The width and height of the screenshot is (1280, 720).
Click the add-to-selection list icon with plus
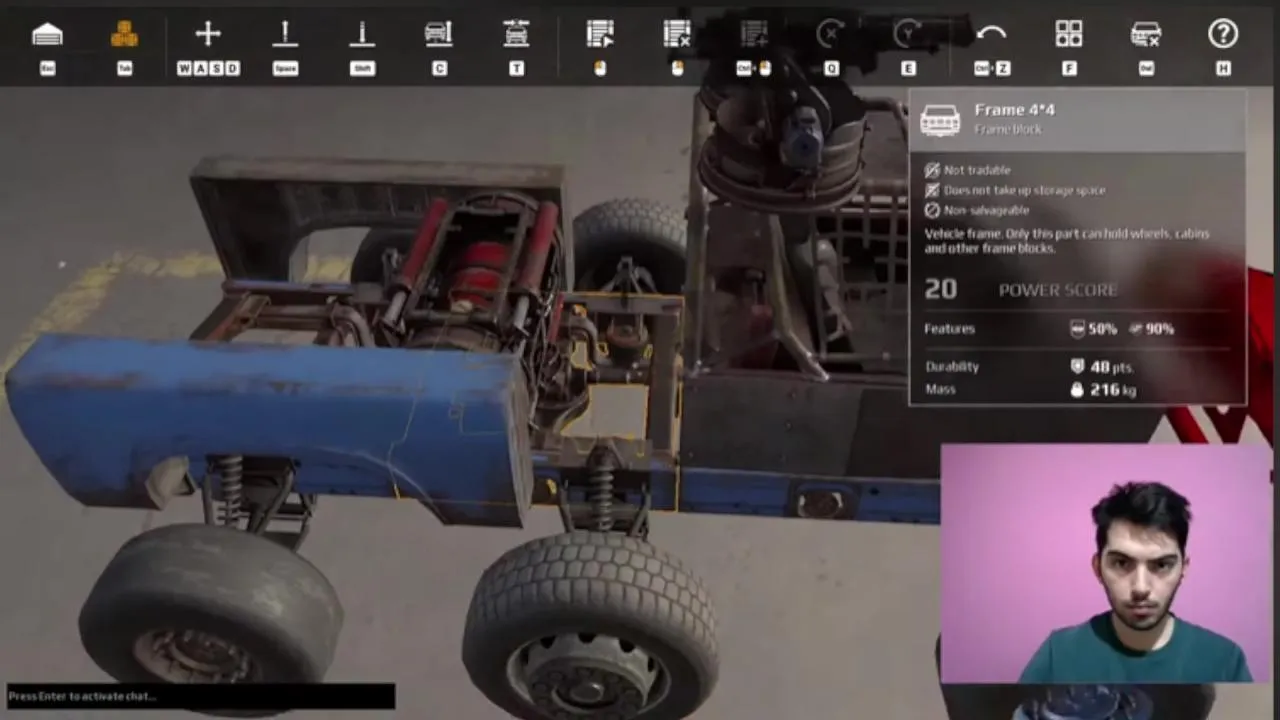tap(754, 35)
